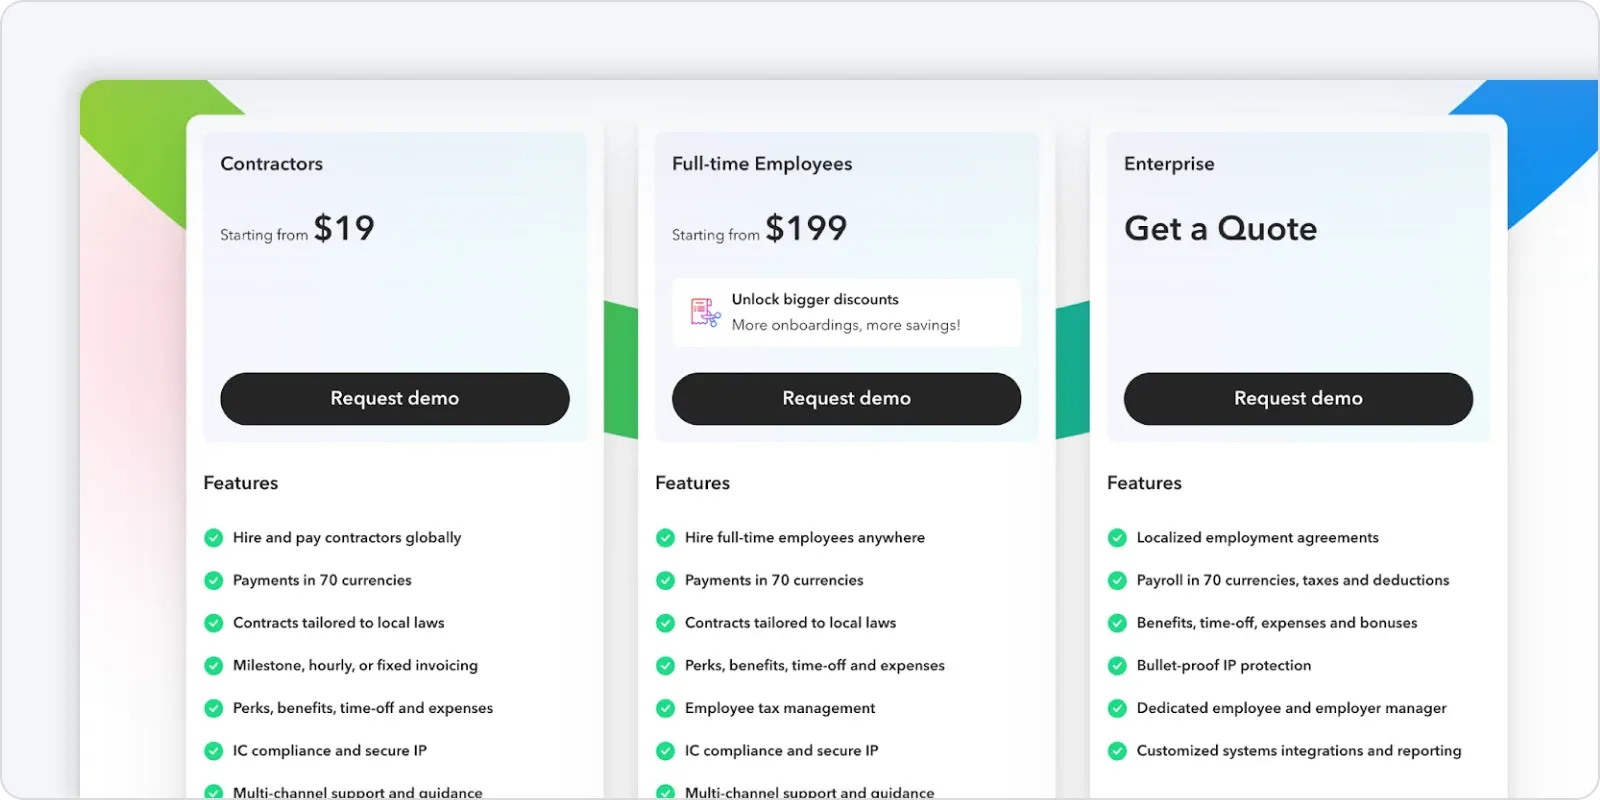
Task: Click Request demo under Contractors plan
Action: click(395, 399)
